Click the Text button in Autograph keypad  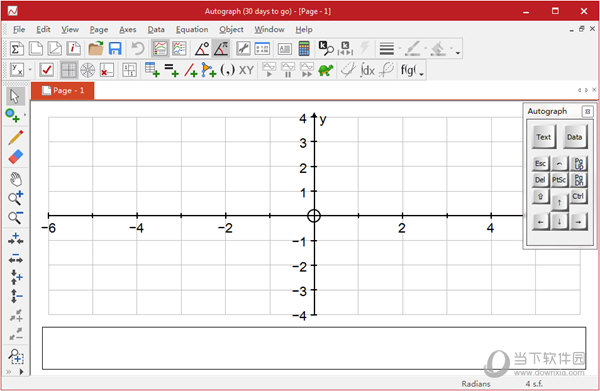coord(543,137)
